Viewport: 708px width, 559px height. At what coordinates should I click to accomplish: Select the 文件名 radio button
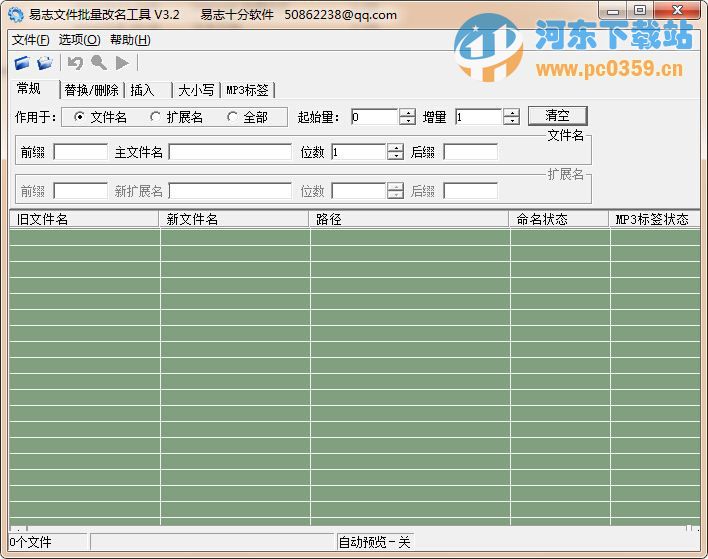pos(79,117)
